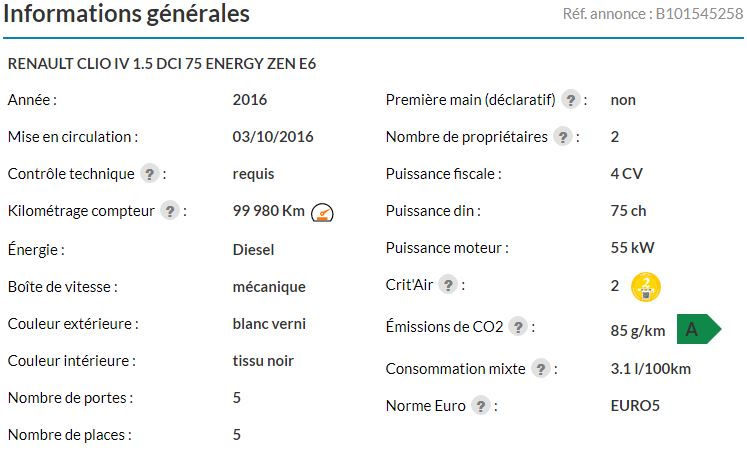Click the Renault Clio IV listing title
Image resolution: width=747 pixels, height=471 pixels.
point(162,64)
